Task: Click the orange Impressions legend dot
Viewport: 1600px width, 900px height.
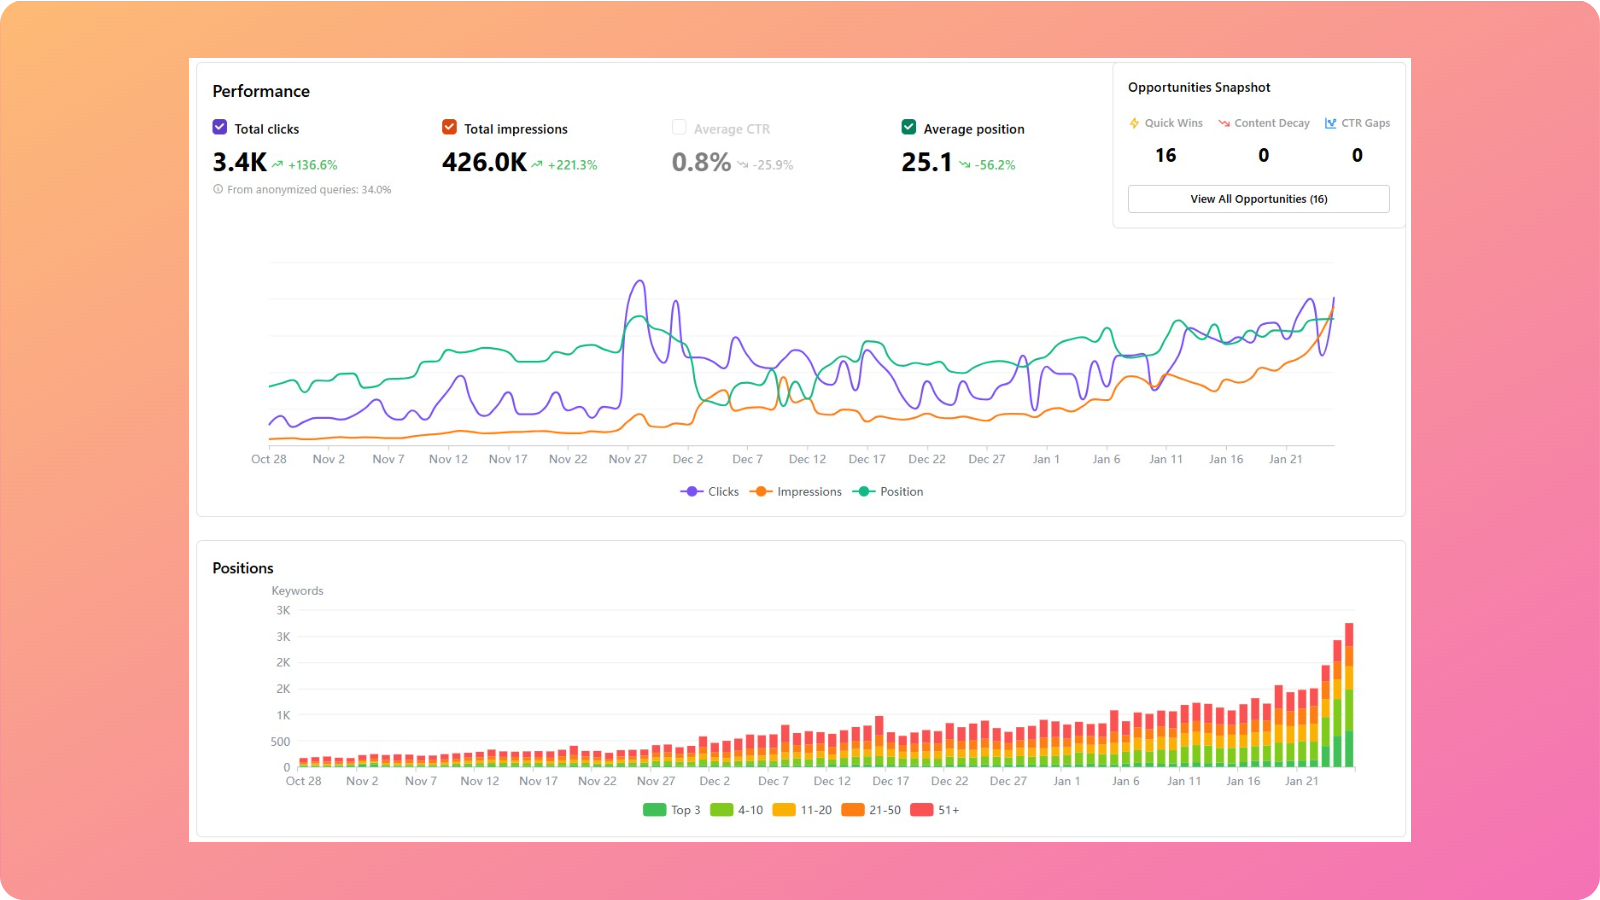Action: pyautogui.click(x=760, y=491)
